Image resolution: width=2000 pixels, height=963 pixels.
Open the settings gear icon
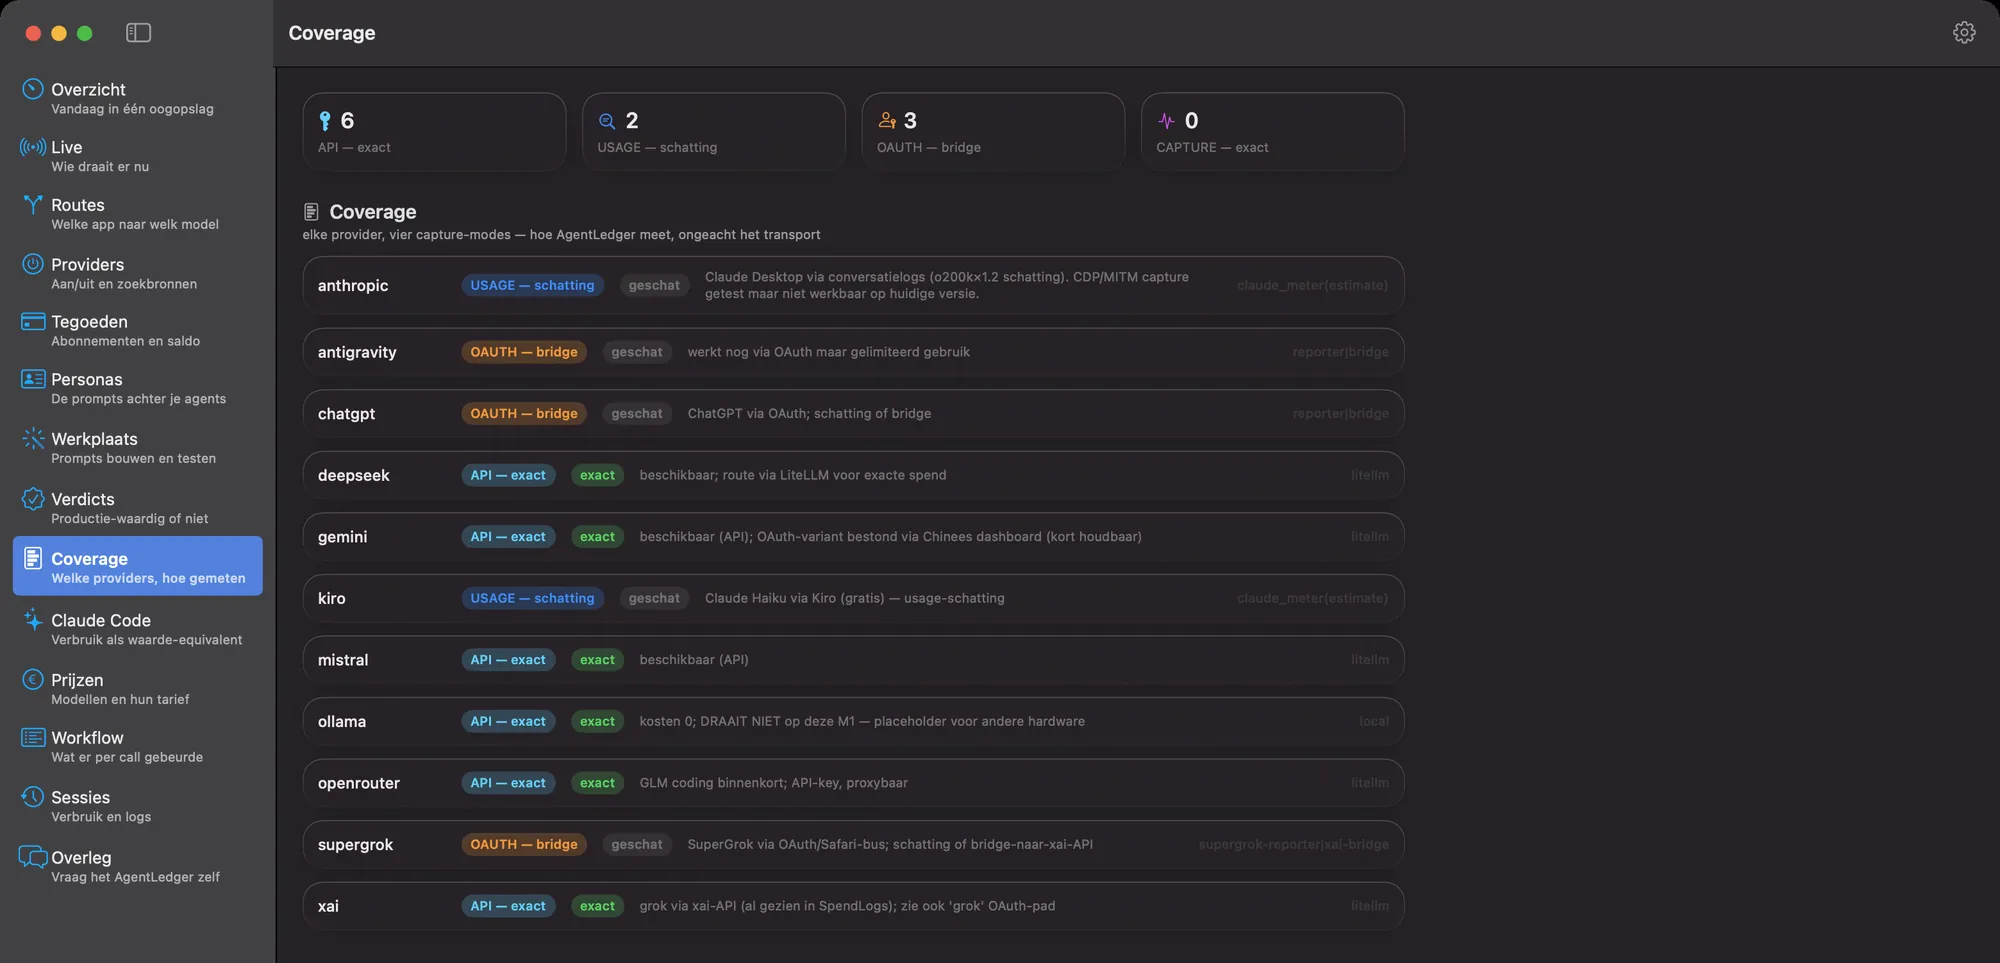[1964, 33]
